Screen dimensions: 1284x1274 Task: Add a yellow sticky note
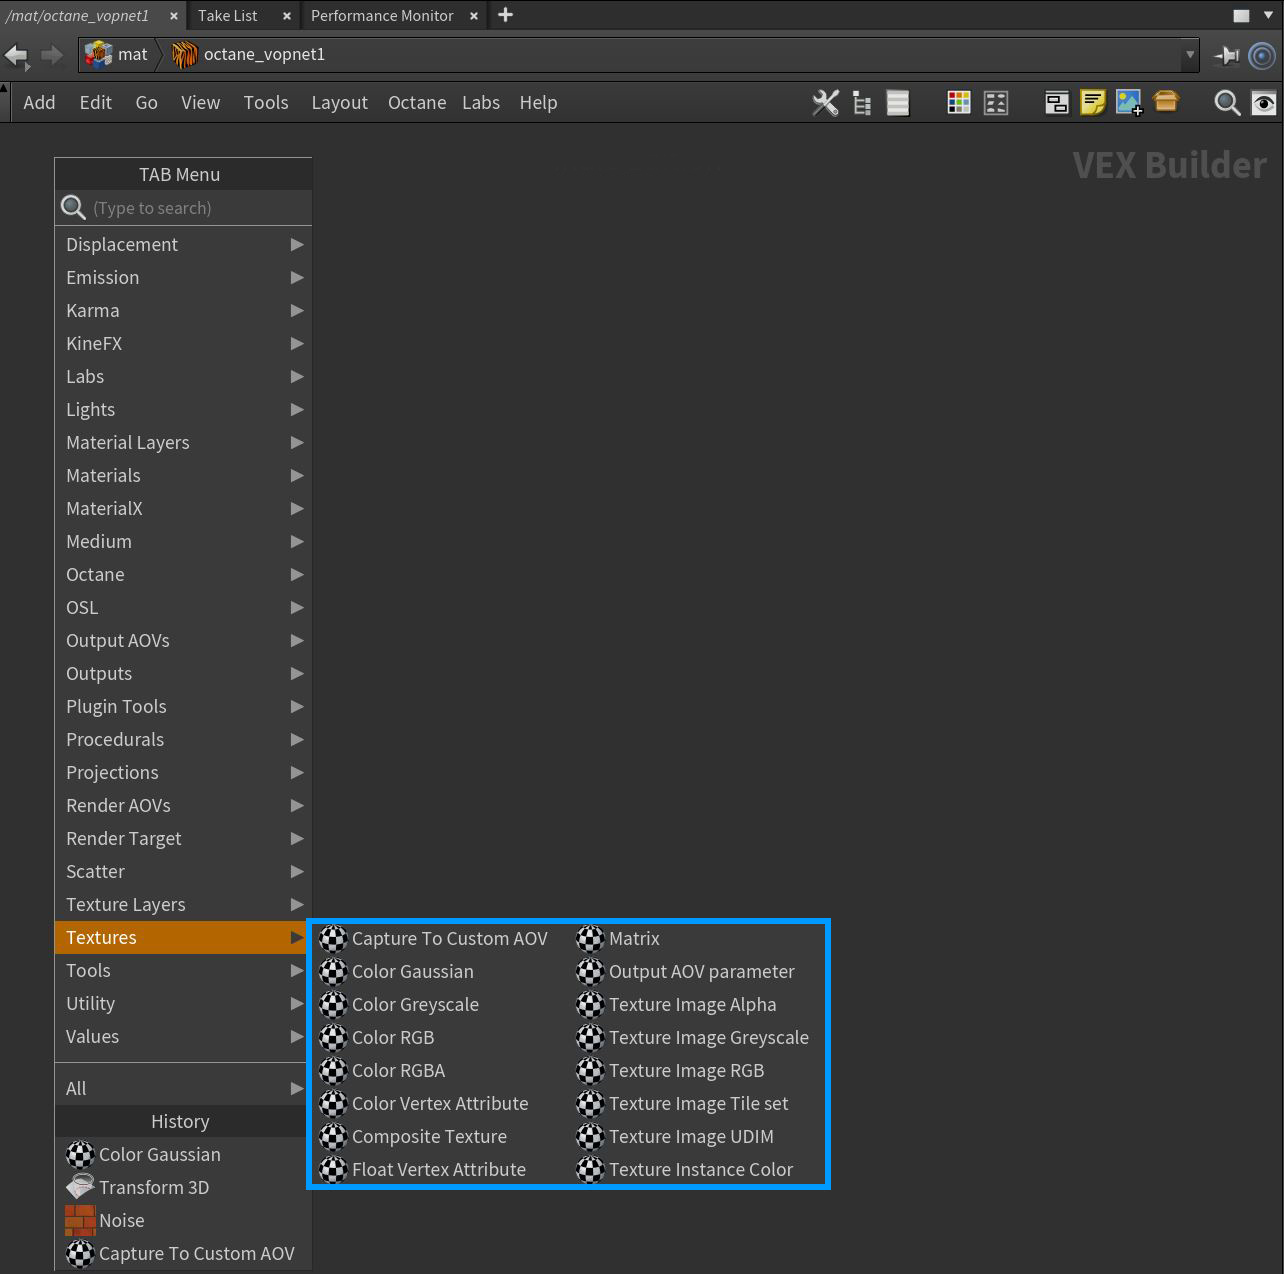[x=1093, y=103]
